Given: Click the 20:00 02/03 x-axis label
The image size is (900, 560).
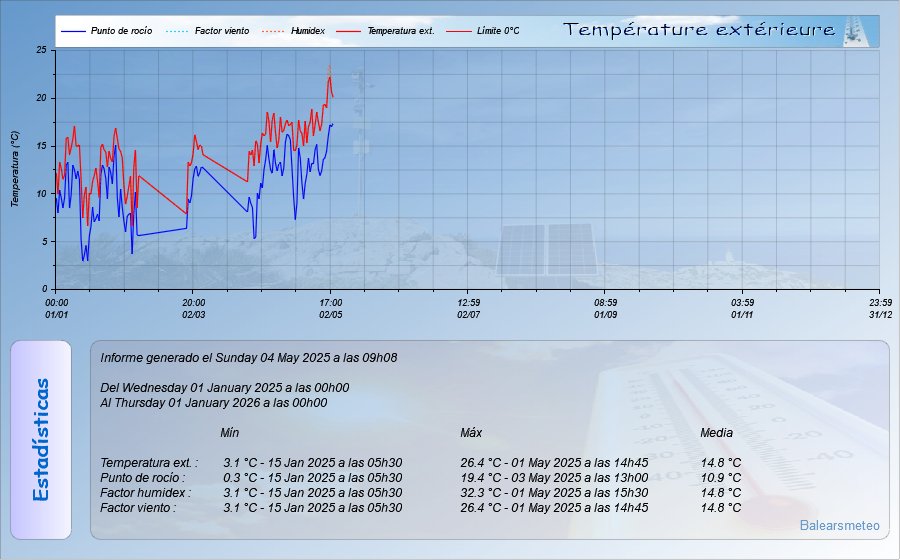Looking at the screenshot, I should [x=193, y=309].
